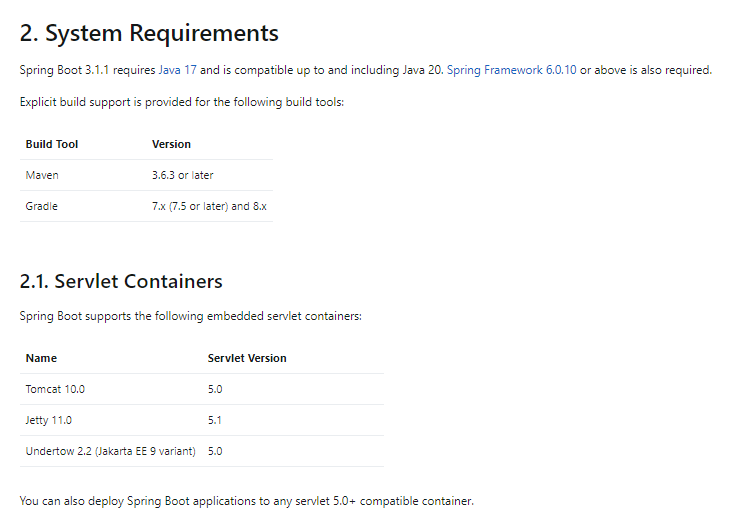Click the '3.6.3 or later' cell
Image resolution: width=733 pixels, height=527 pixels.
coord(182,175)
